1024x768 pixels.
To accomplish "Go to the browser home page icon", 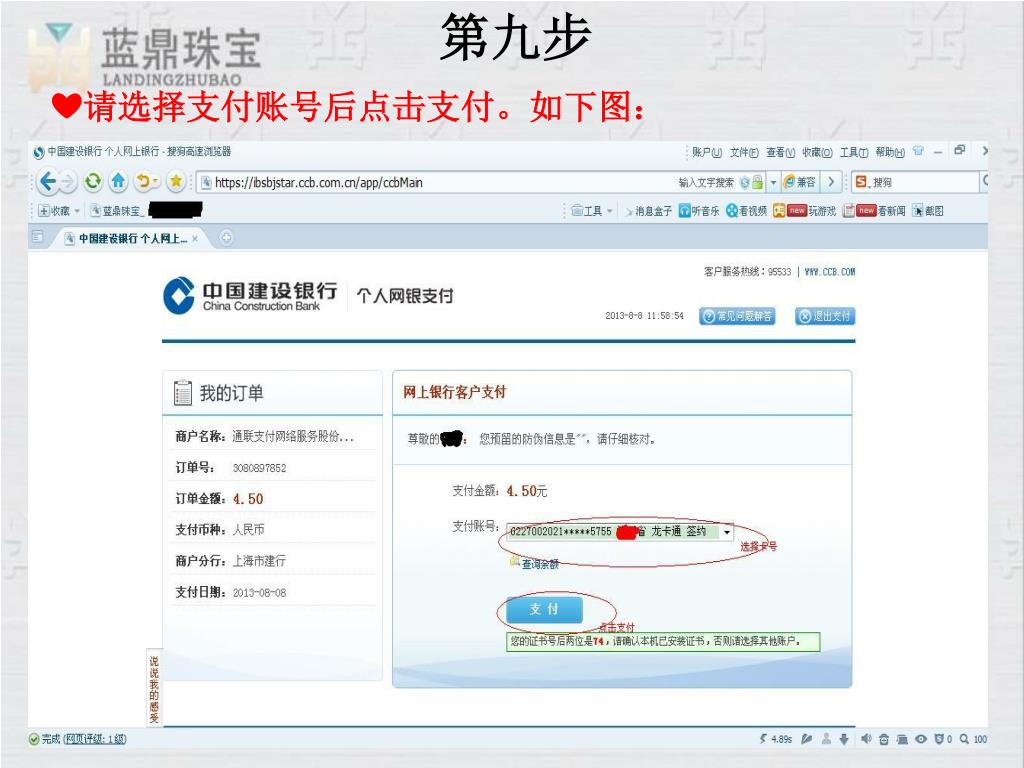I will tap(118, 181).
